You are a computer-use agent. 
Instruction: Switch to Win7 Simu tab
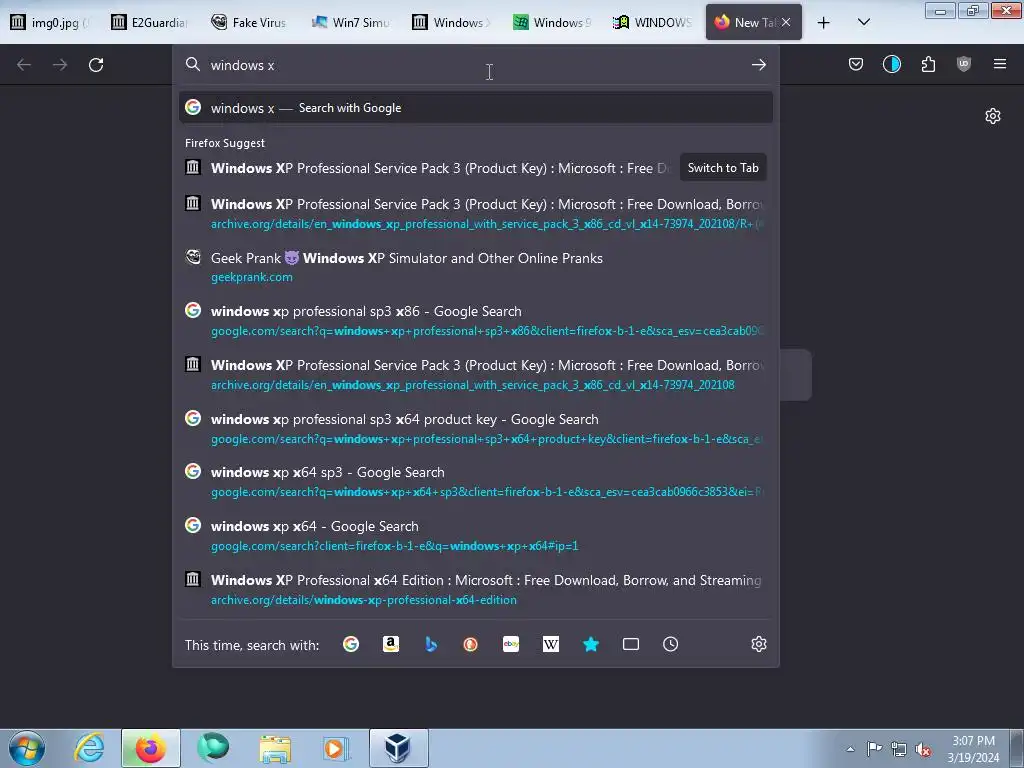(x=351, y=22)
